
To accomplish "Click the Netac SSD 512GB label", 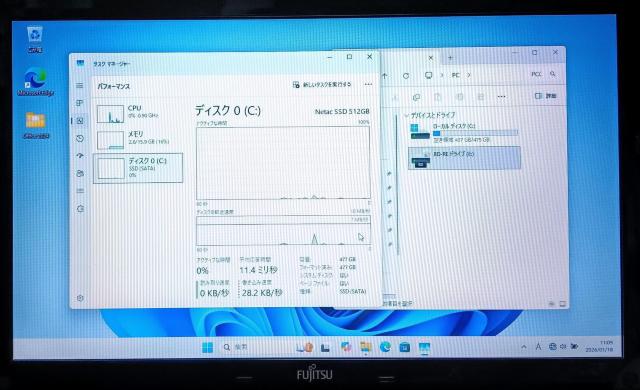I will [x=342, y=111].
